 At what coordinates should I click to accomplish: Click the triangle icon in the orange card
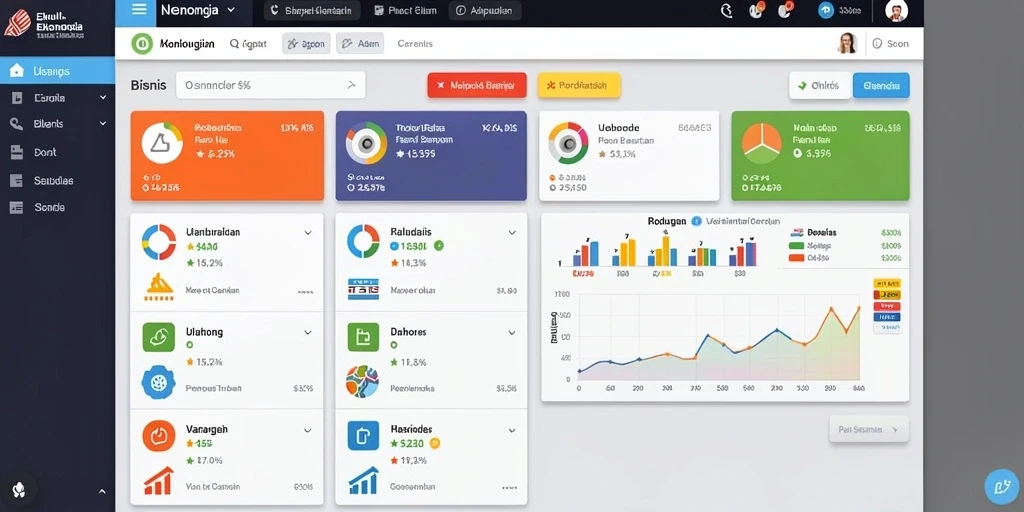[162, 143]
